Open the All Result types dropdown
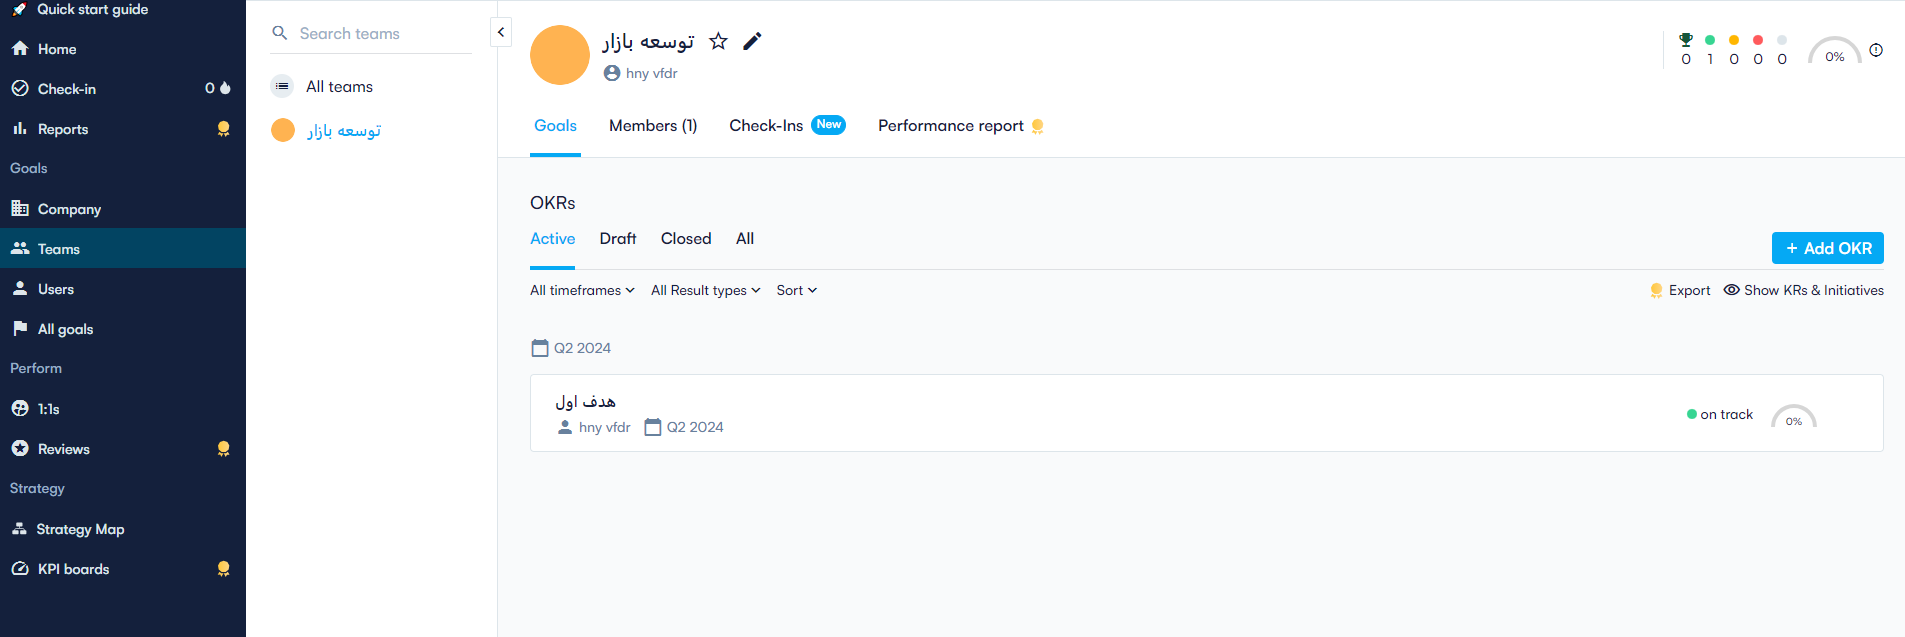Viewport: 1905px width, 637px height. point(705,290)
